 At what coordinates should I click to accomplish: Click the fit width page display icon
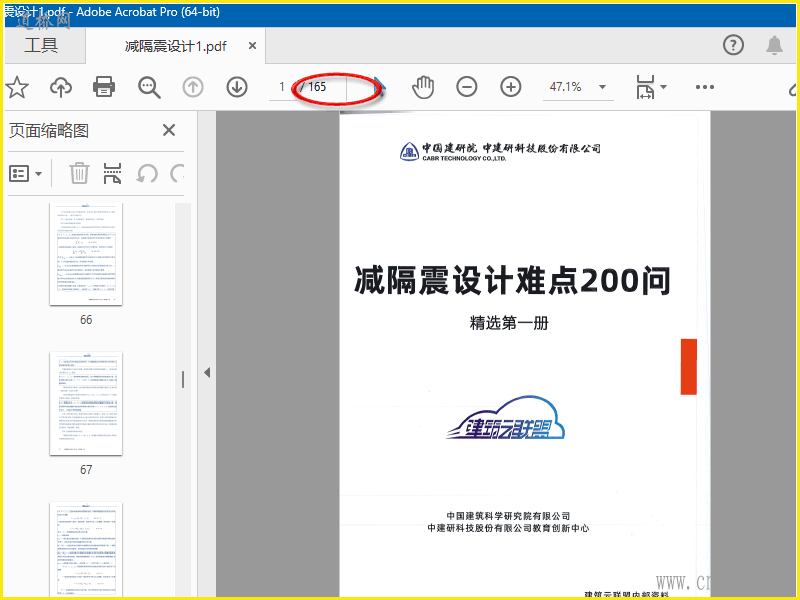click(x=645, y=87)
